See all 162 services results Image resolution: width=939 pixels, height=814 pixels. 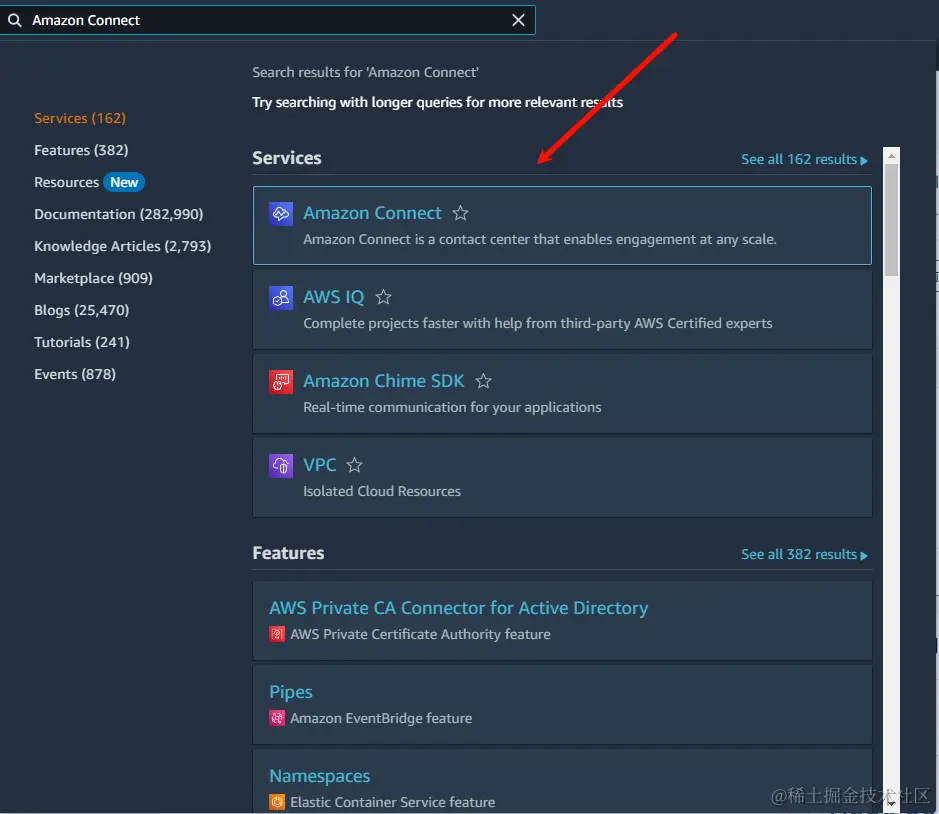(x=804, y=159)
